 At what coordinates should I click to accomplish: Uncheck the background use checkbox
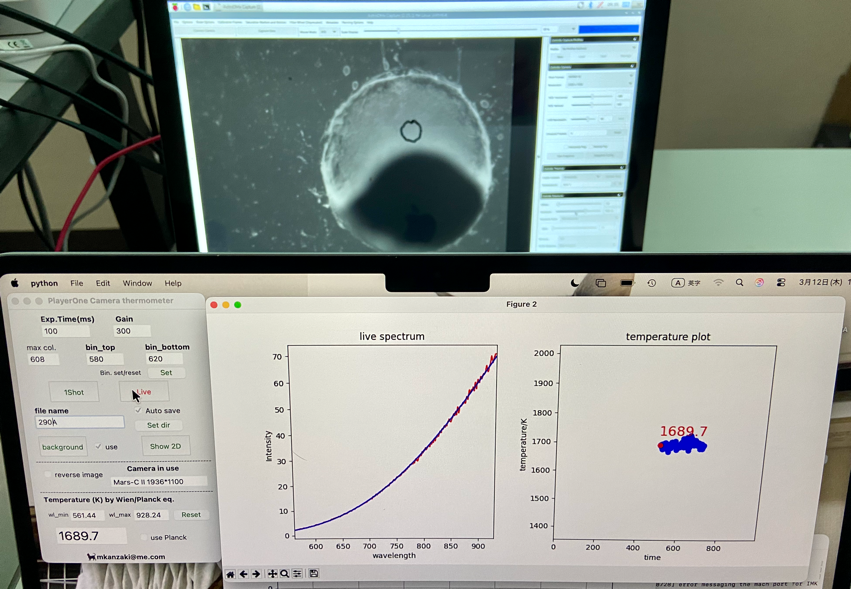pos(98,447)
